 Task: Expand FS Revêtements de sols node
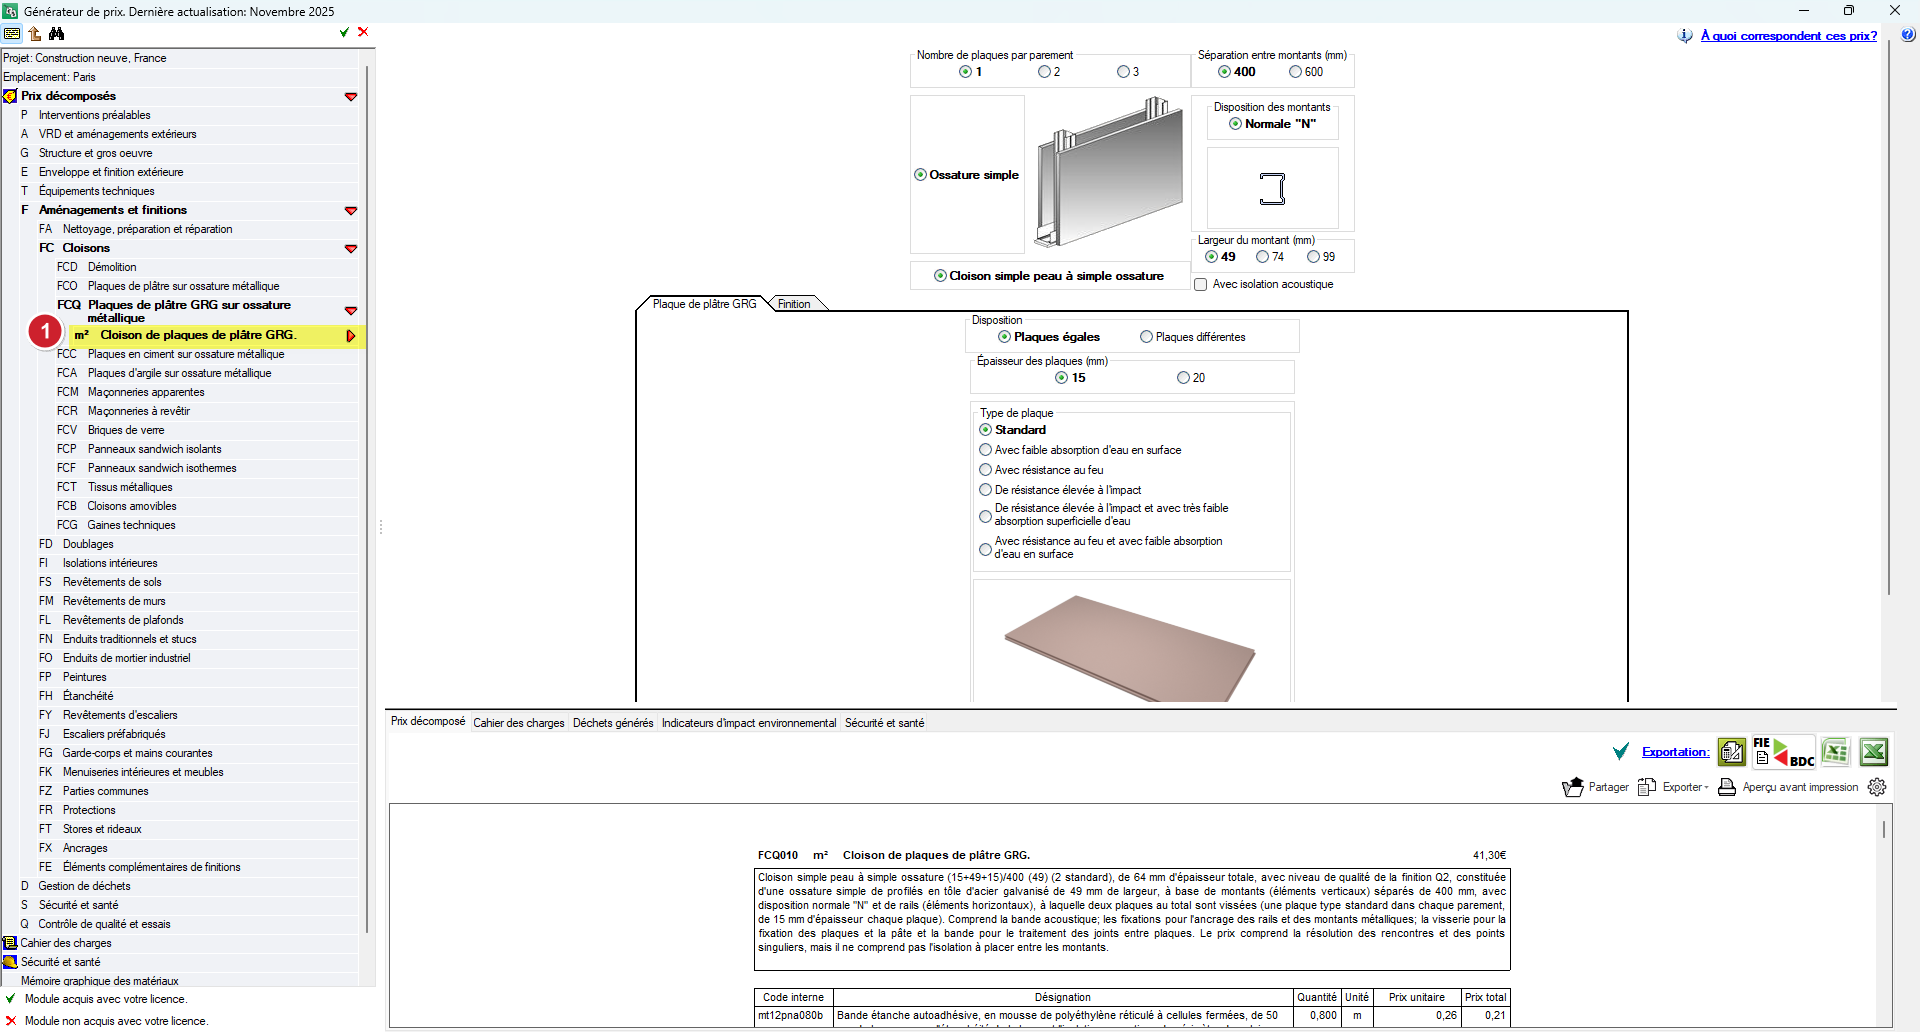pyautogui.click(x=112, y=582)
